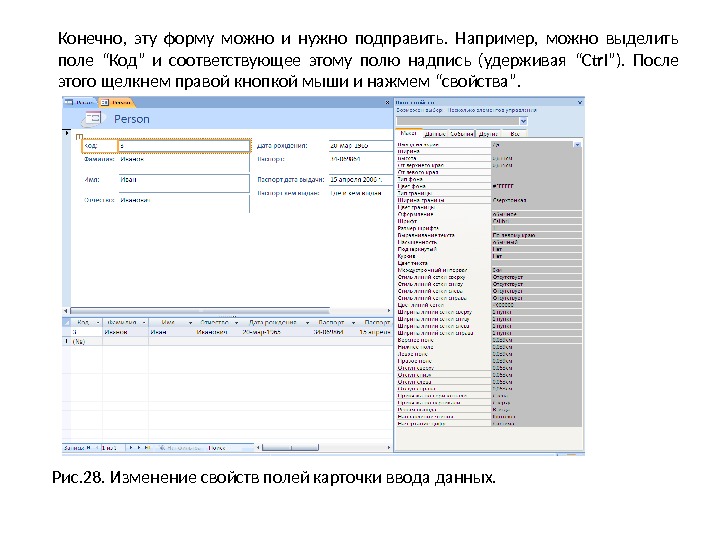Click the Дата рождения date field
720x540 pixels.
[x=360, y=146]
